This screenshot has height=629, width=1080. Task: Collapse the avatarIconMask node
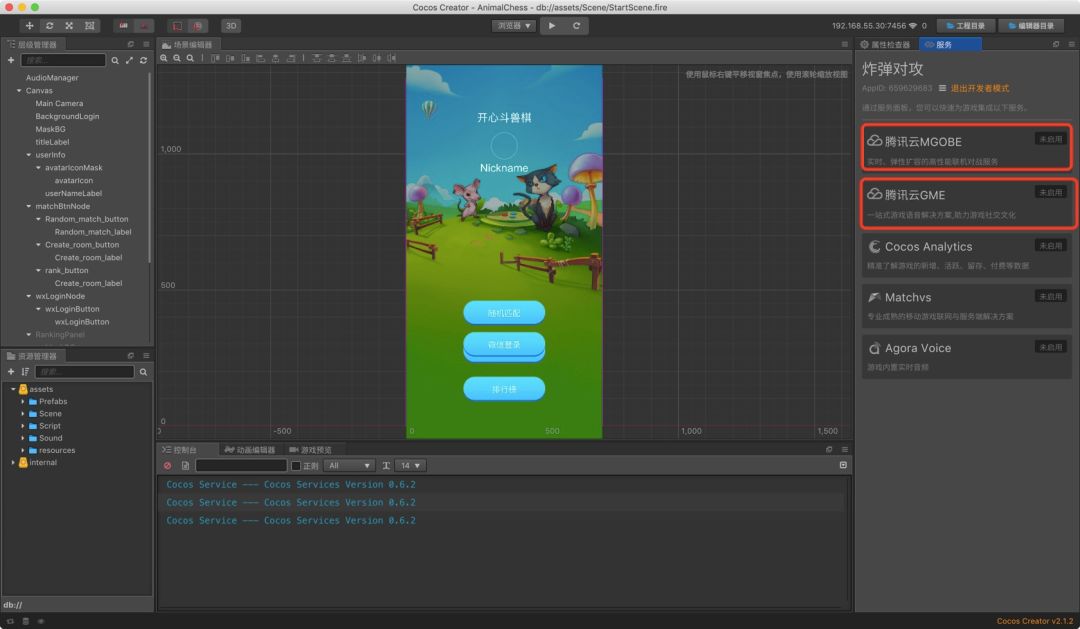coord(39,167)
